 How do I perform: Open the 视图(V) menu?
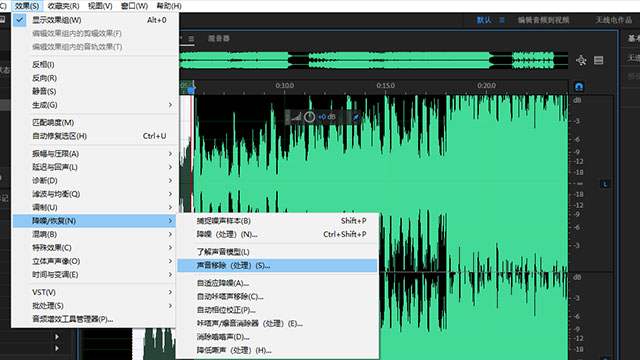[x=100, y=6]
